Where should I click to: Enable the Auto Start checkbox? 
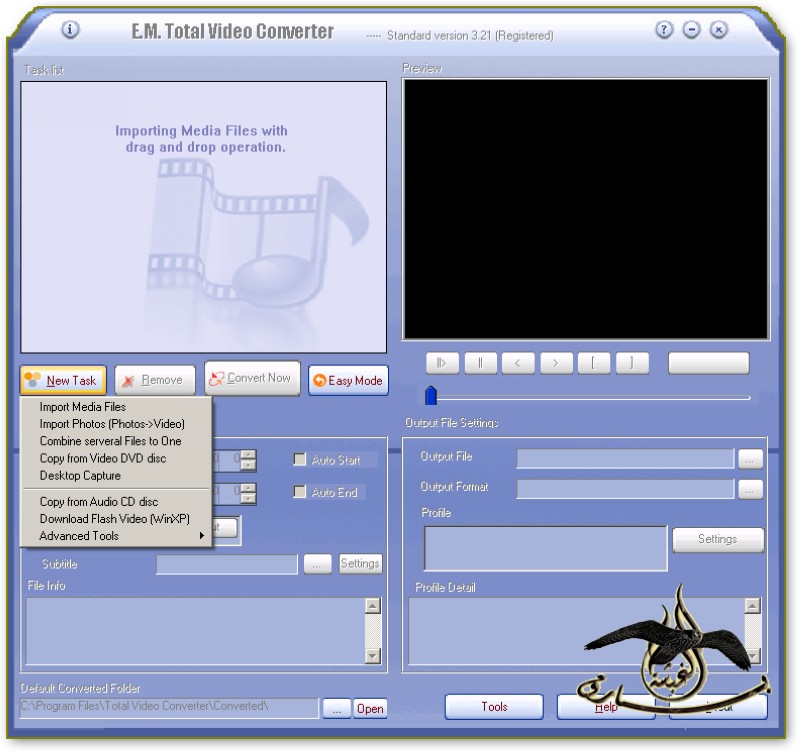(x=300, y=459)
